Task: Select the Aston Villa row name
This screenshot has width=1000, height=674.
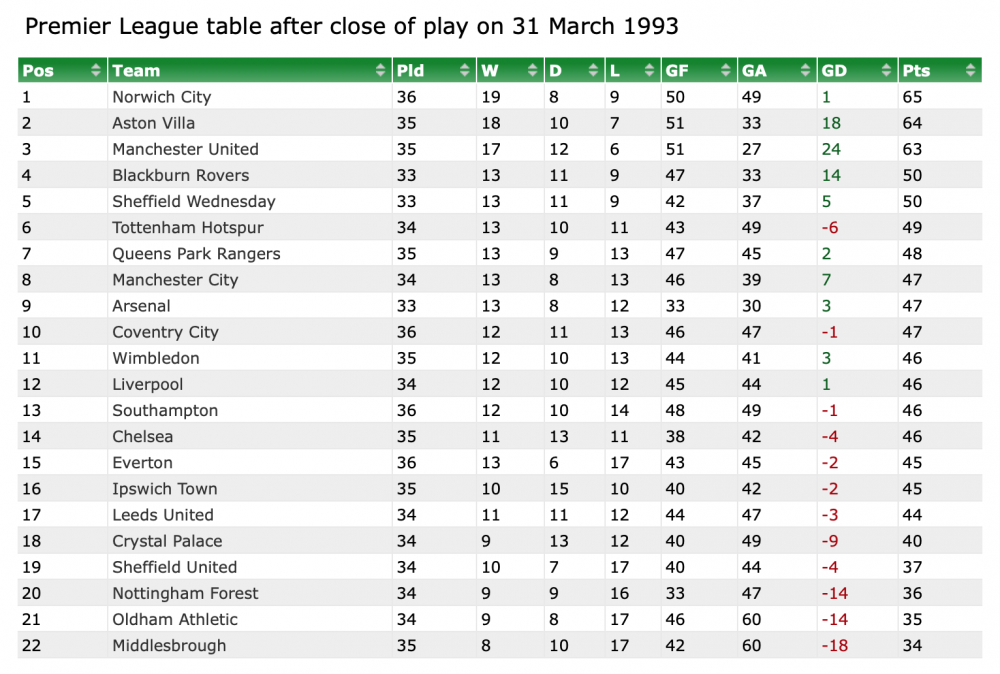Action: 154,123
